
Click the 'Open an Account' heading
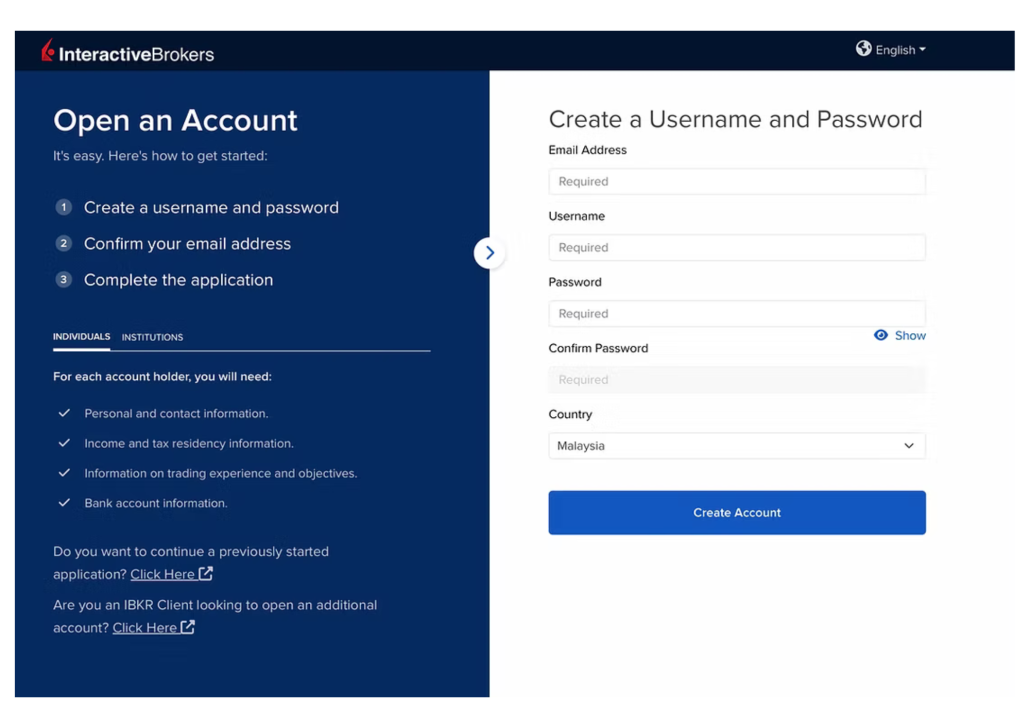175,121
